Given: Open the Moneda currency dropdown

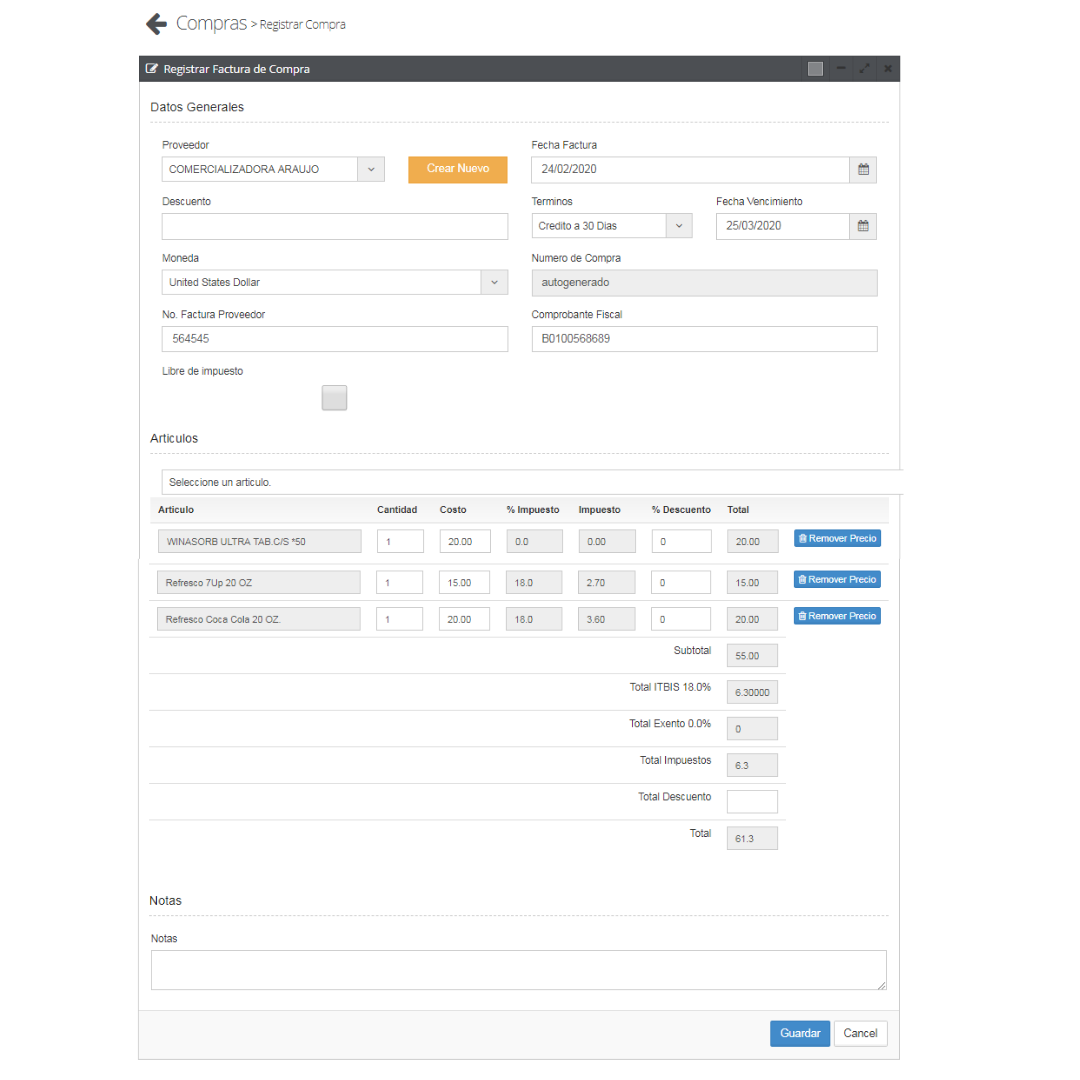Looking at the screenshot, I should click(x=494, y=283).
